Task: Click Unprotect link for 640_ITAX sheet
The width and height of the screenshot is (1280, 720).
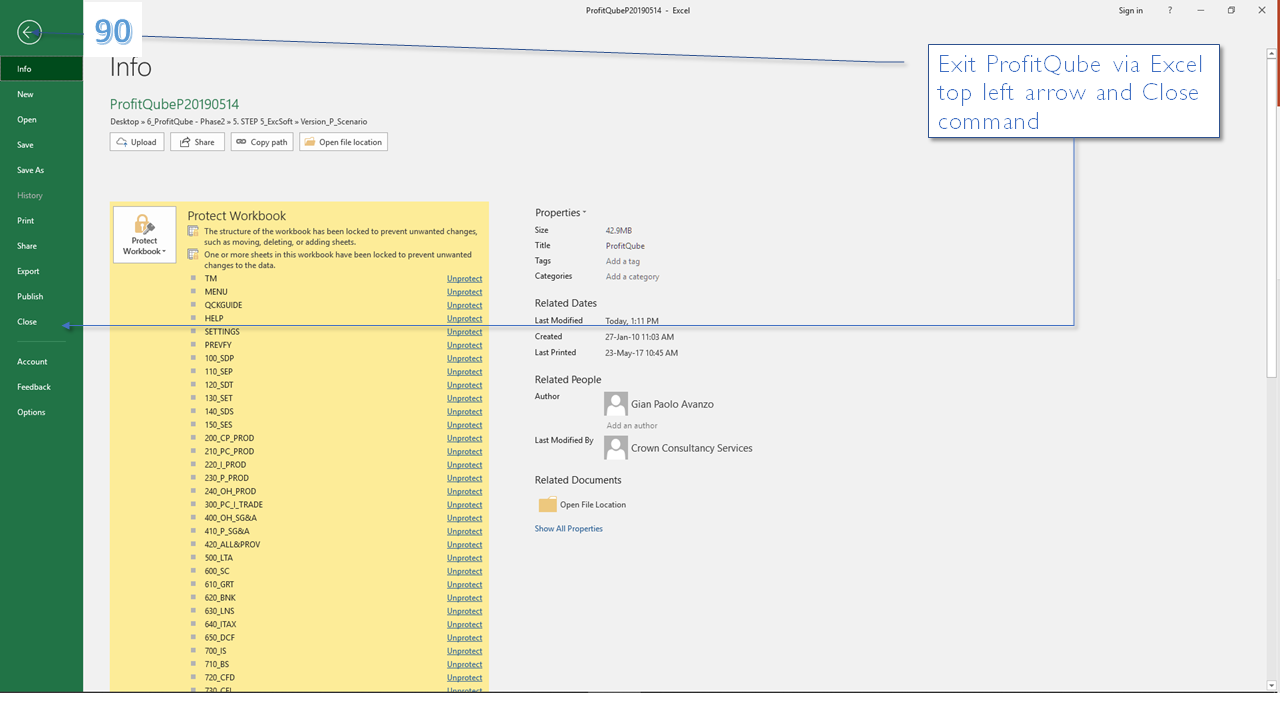Action: click(x=464, y=625)
